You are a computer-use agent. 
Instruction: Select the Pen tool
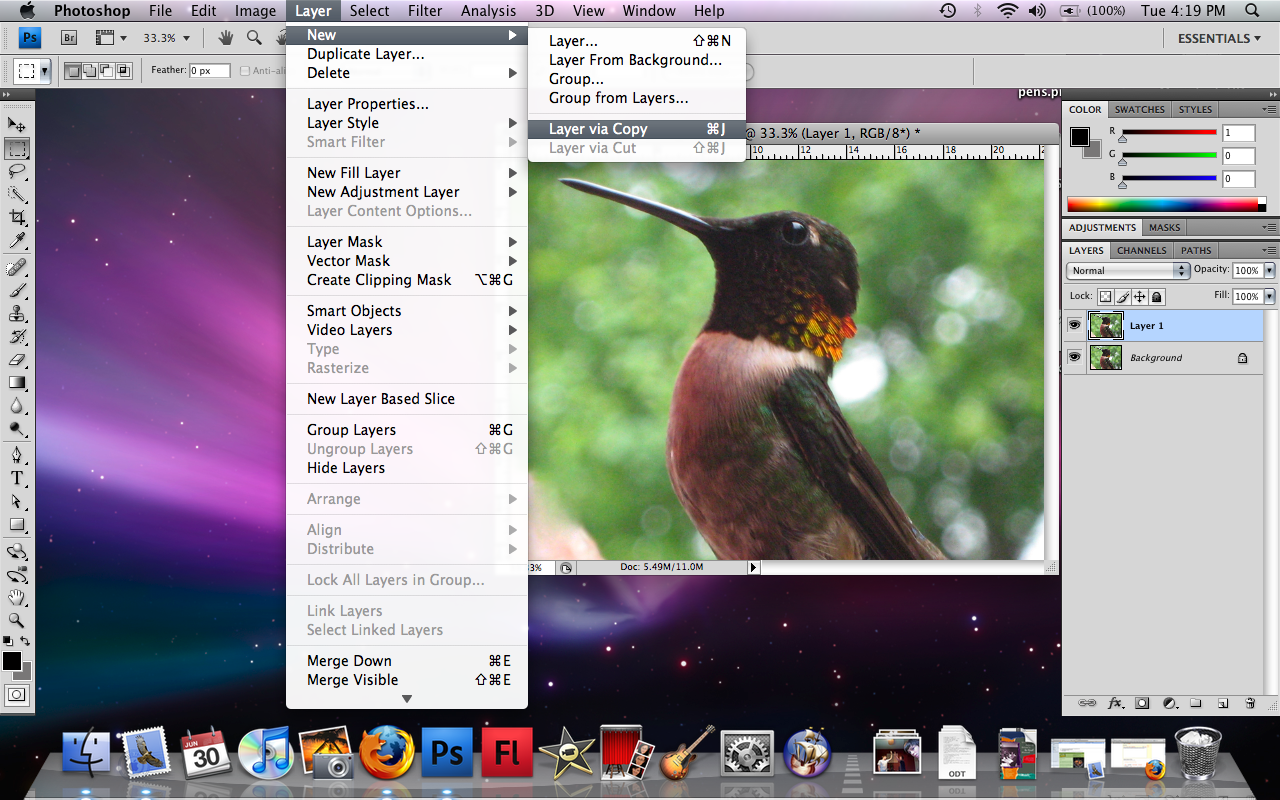tap(17, 456)
